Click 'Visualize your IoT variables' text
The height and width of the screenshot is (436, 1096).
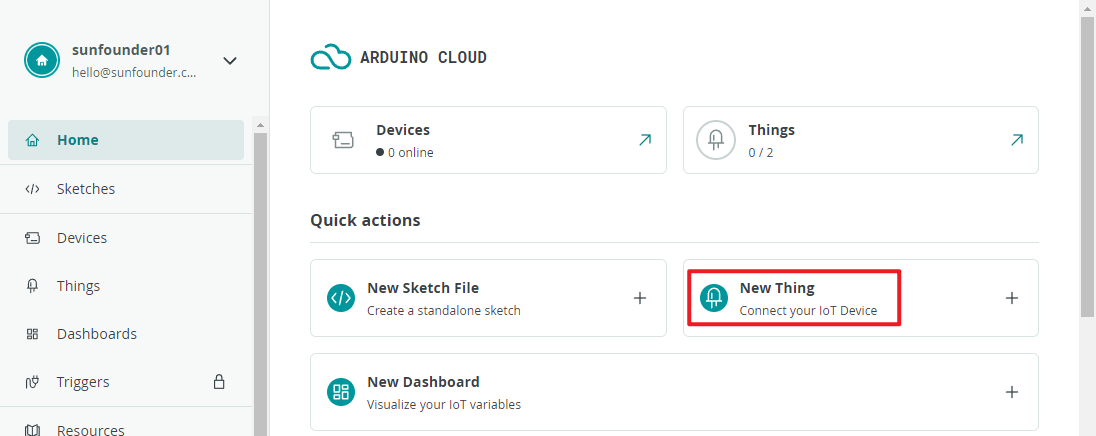(444, 404)
